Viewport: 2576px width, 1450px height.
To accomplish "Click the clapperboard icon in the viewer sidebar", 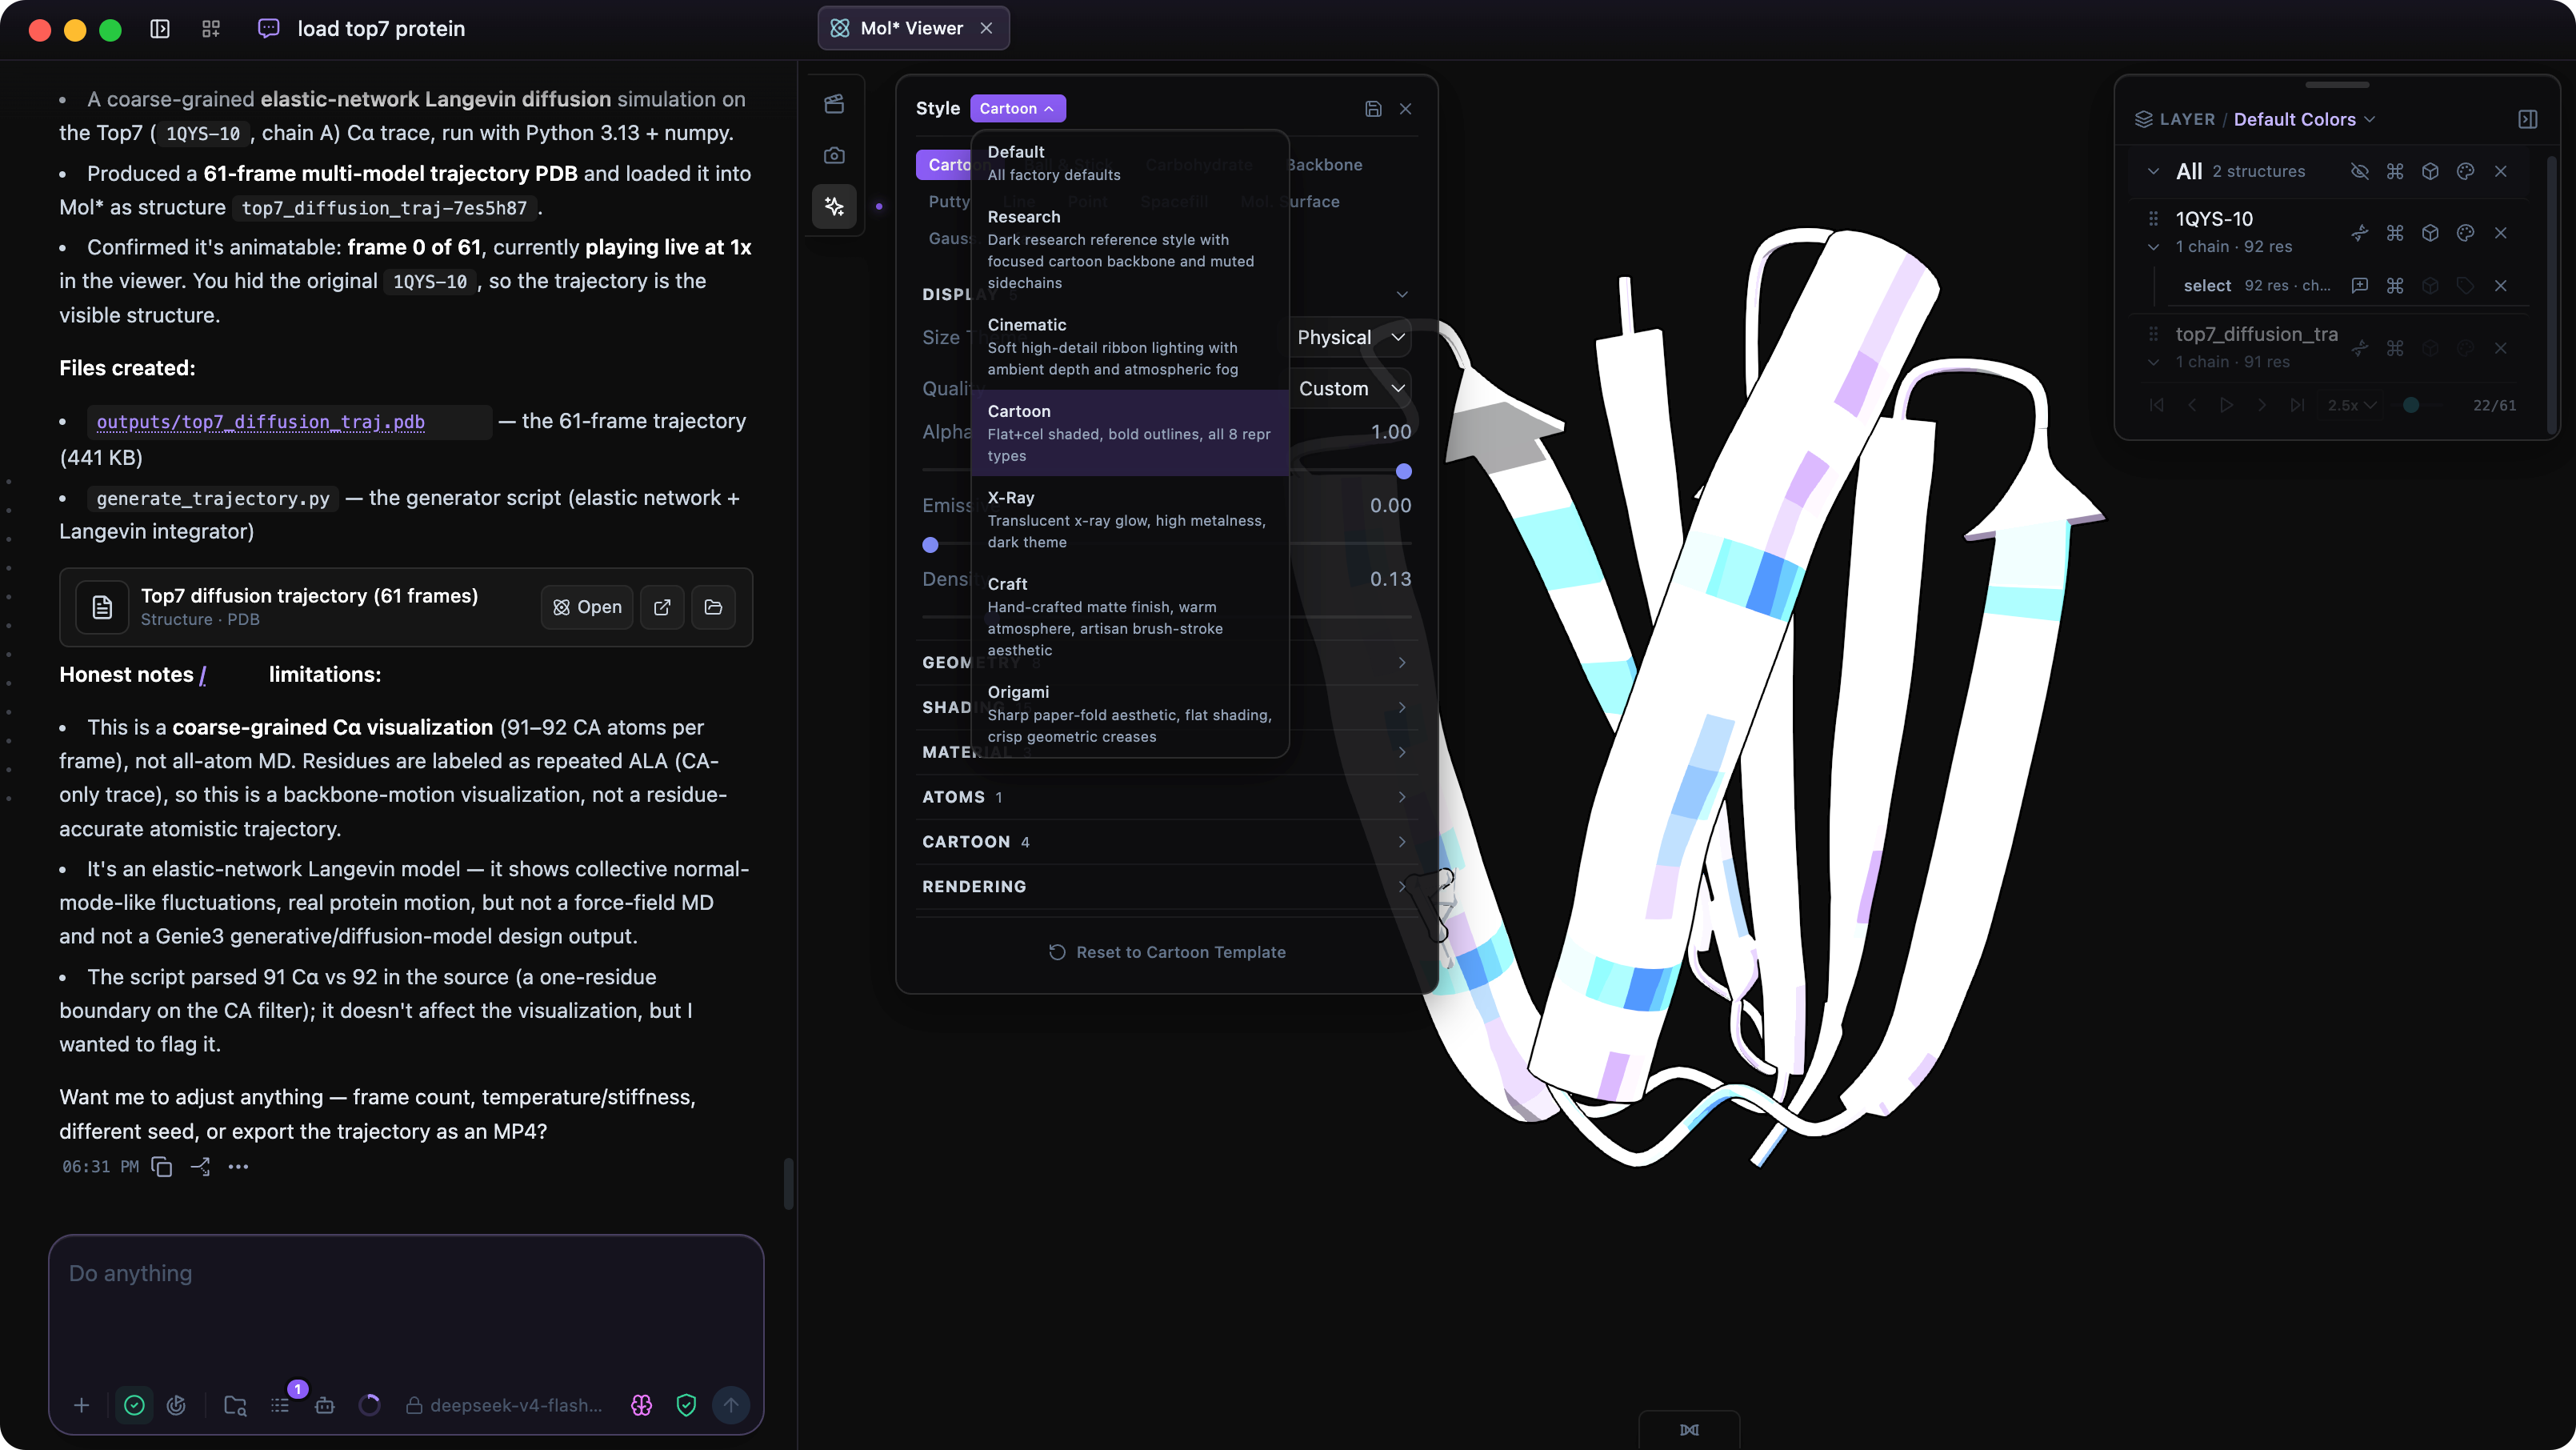I will (834, 104).
